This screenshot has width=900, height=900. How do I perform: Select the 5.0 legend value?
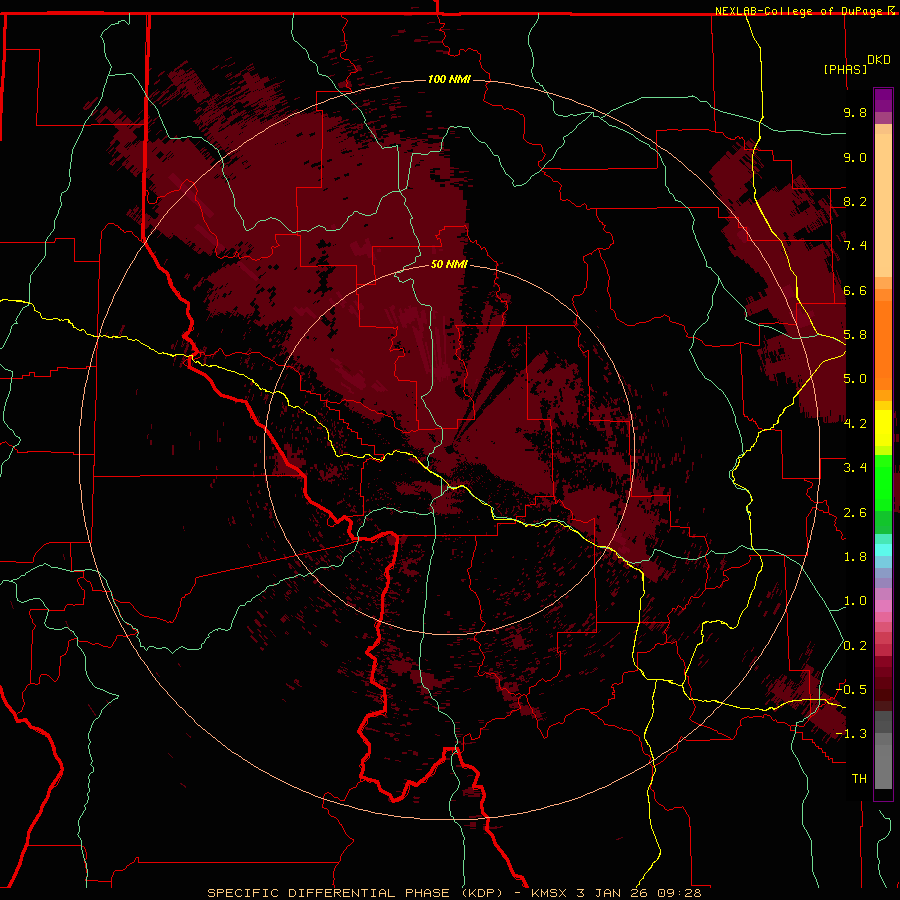(x=855, y=379)
